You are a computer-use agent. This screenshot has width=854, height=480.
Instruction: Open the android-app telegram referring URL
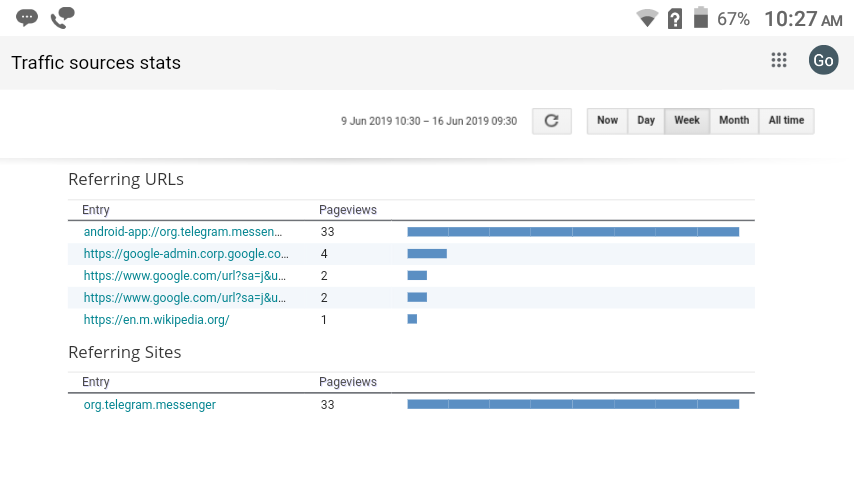point(182,232)
